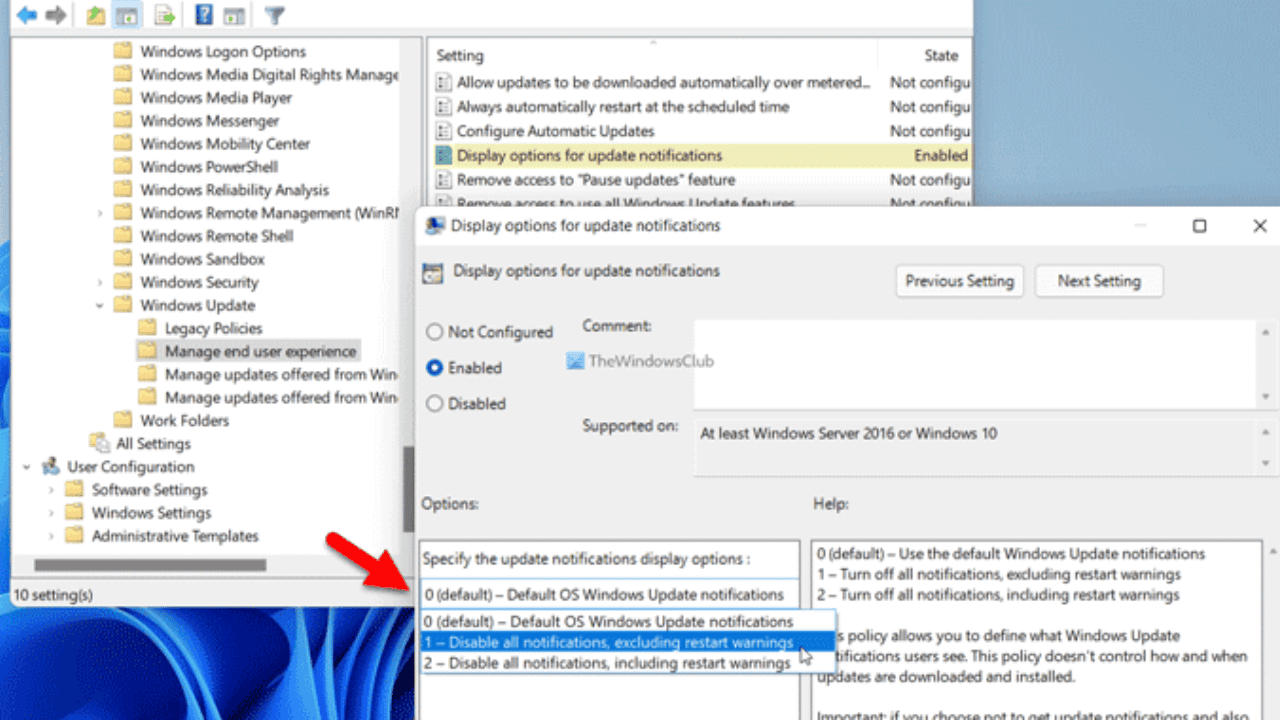1280x720 pixels.
Task: Click the console tree's horizontal scrollbar thumb
Action: tap(150, 565)
